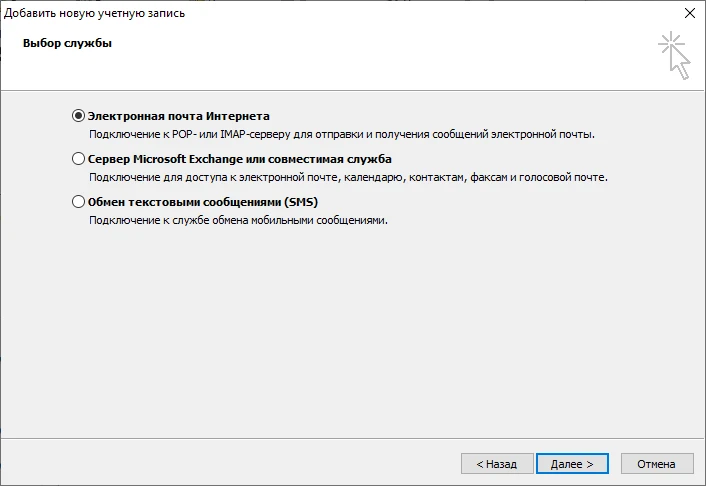Viewport: 706px width, 486px height.
Task: Click the службе обмена мобильными сообщениями description
Action: [x=237, y=220]
